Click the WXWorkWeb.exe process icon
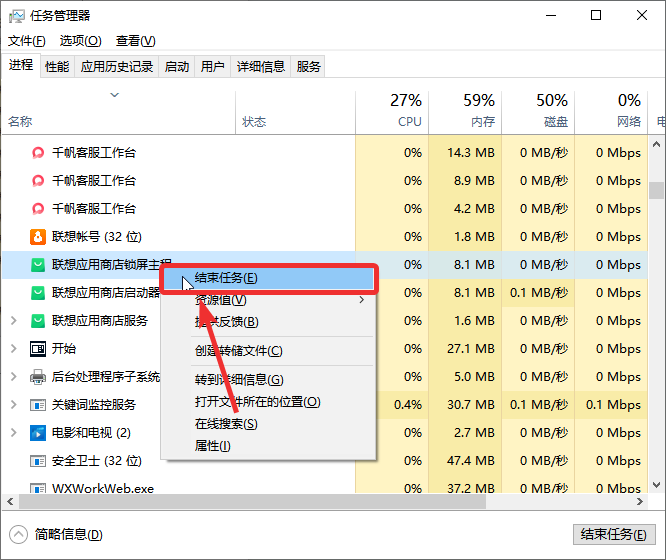The width and height of the screenshot is (666, 560). click(38, 489)
